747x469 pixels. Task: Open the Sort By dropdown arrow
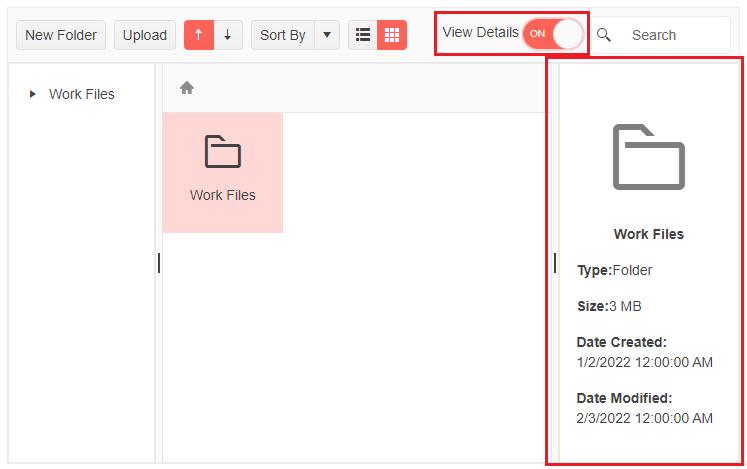click(327, 35)
